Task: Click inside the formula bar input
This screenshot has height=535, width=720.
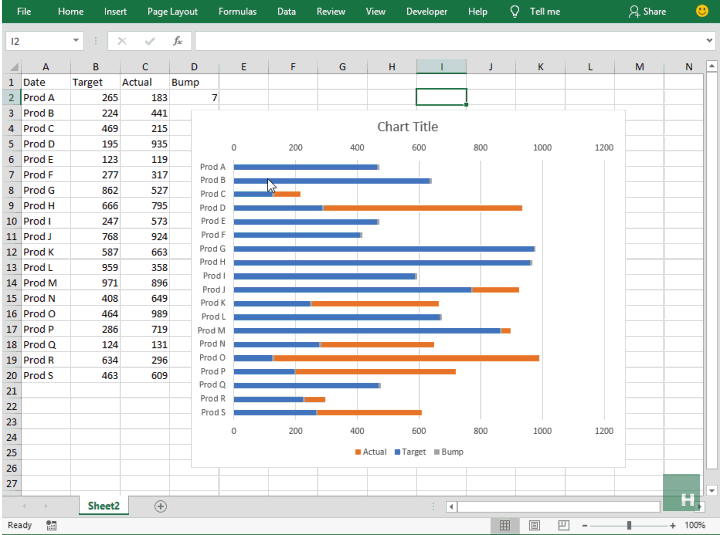Action: coord(449,41)
